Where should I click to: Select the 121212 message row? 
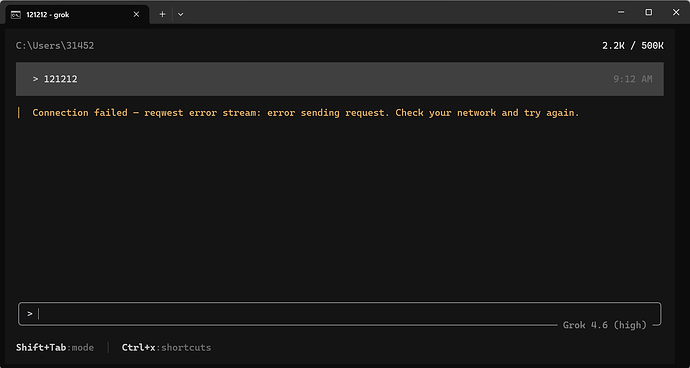(x=340, y=79)
